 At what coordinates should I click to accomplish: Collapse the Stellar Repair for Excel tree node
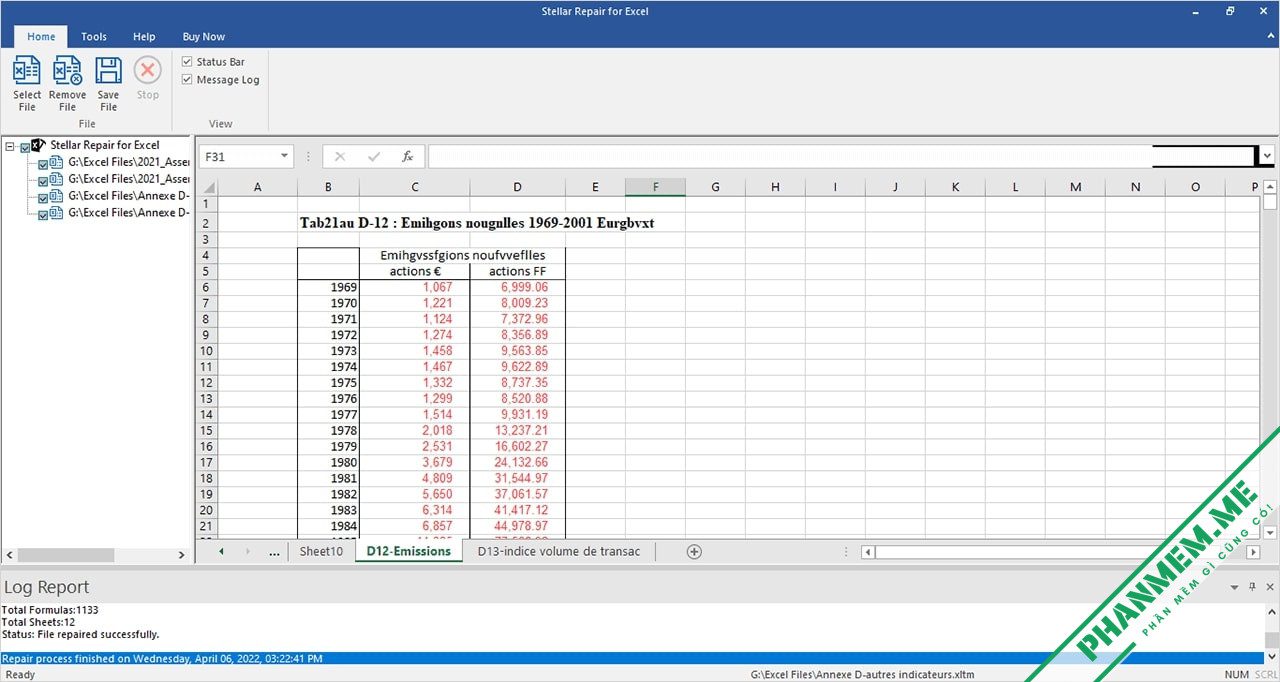tap(10, 146)
